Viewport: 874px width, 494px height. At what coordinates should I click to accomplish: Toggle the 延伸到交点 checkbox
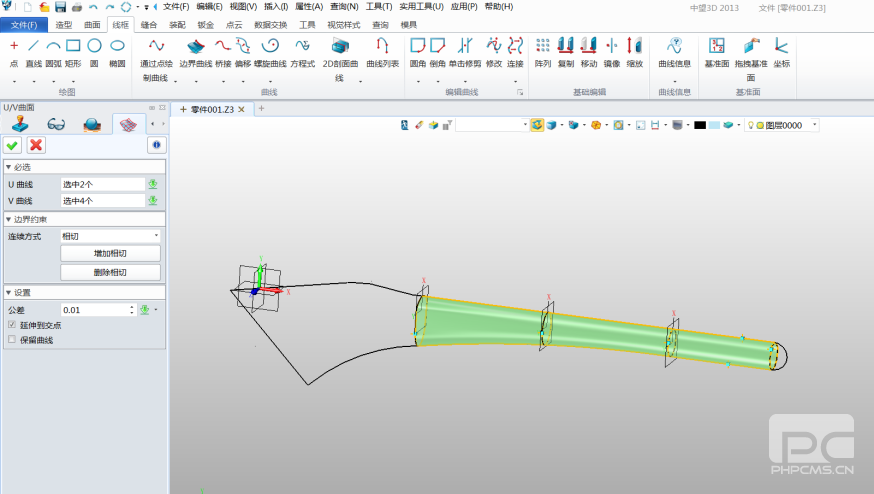[x=12, y=325]
